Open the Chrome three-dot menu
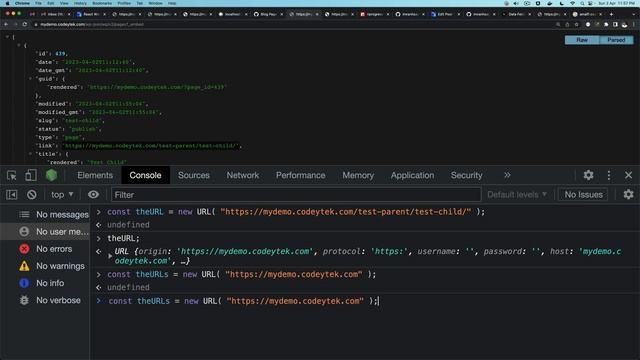Image resolution: width=640 pixels, height=360 pixels. click(634, 24)
